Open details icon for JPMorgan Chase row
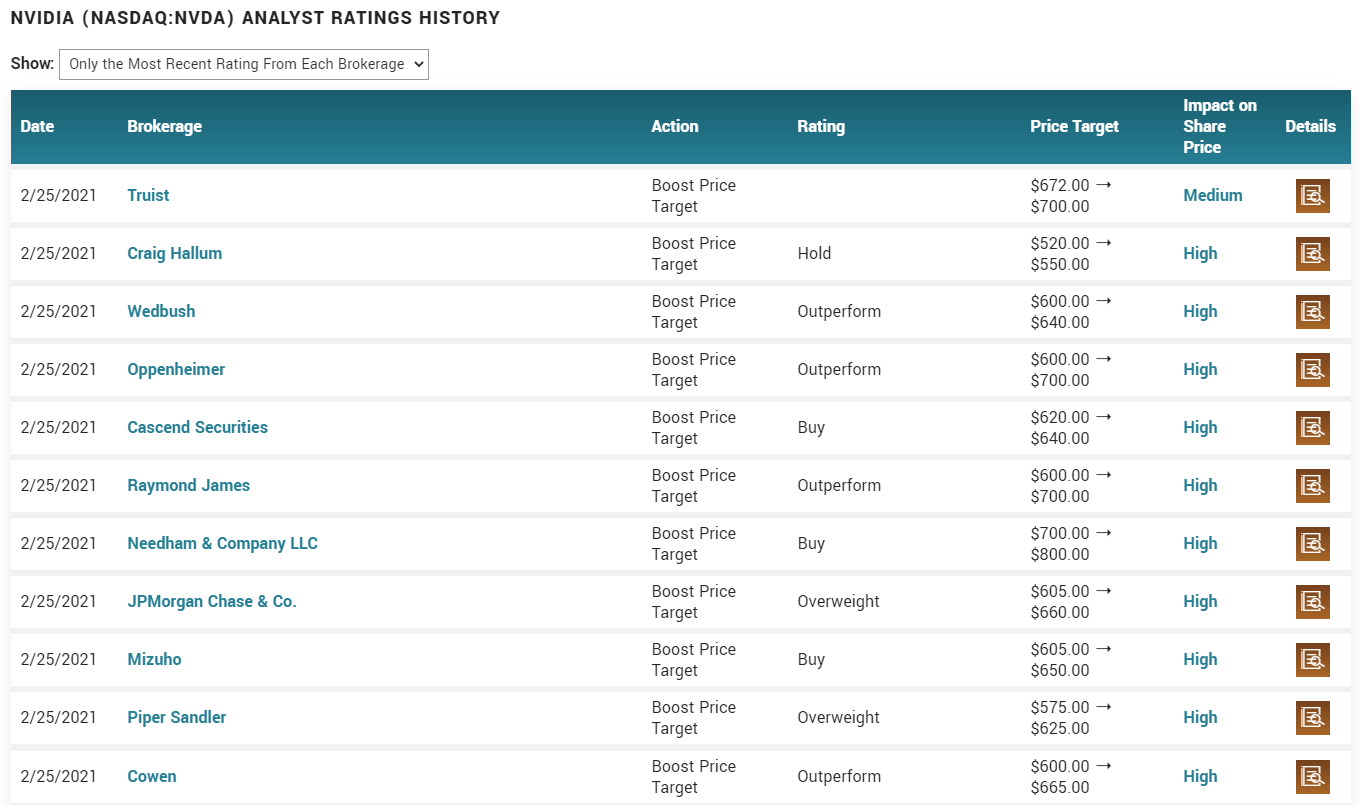 click(x=1312, y=602)
